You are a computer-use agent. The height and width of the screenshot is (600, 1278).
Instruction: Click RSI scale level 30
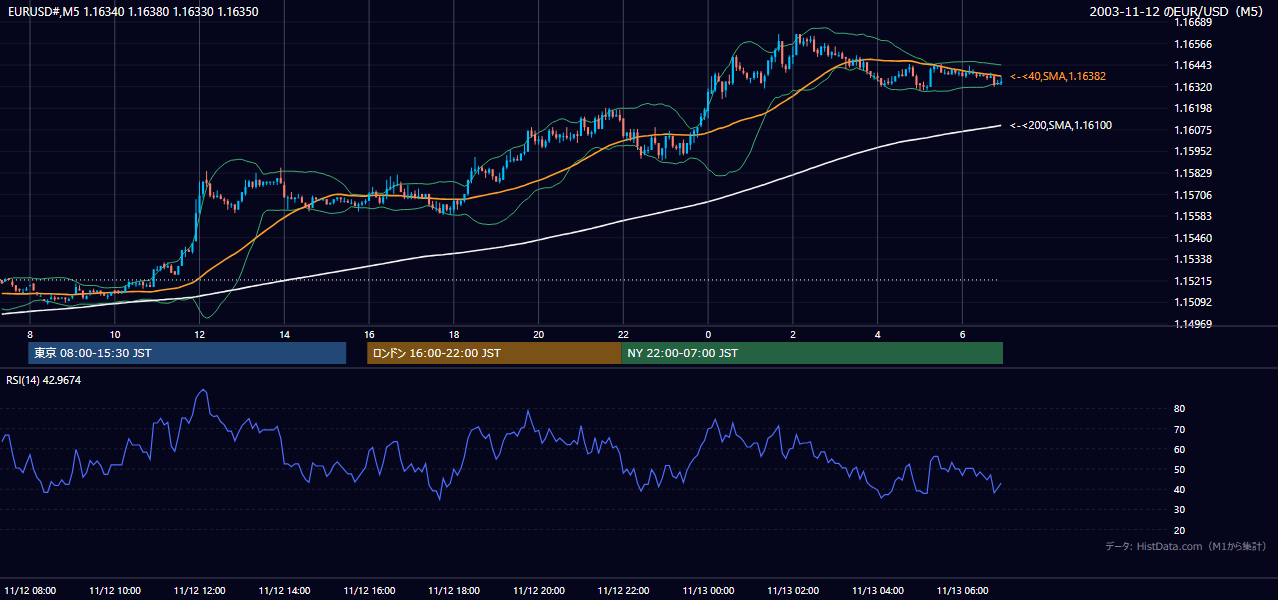coord(1179,510)
